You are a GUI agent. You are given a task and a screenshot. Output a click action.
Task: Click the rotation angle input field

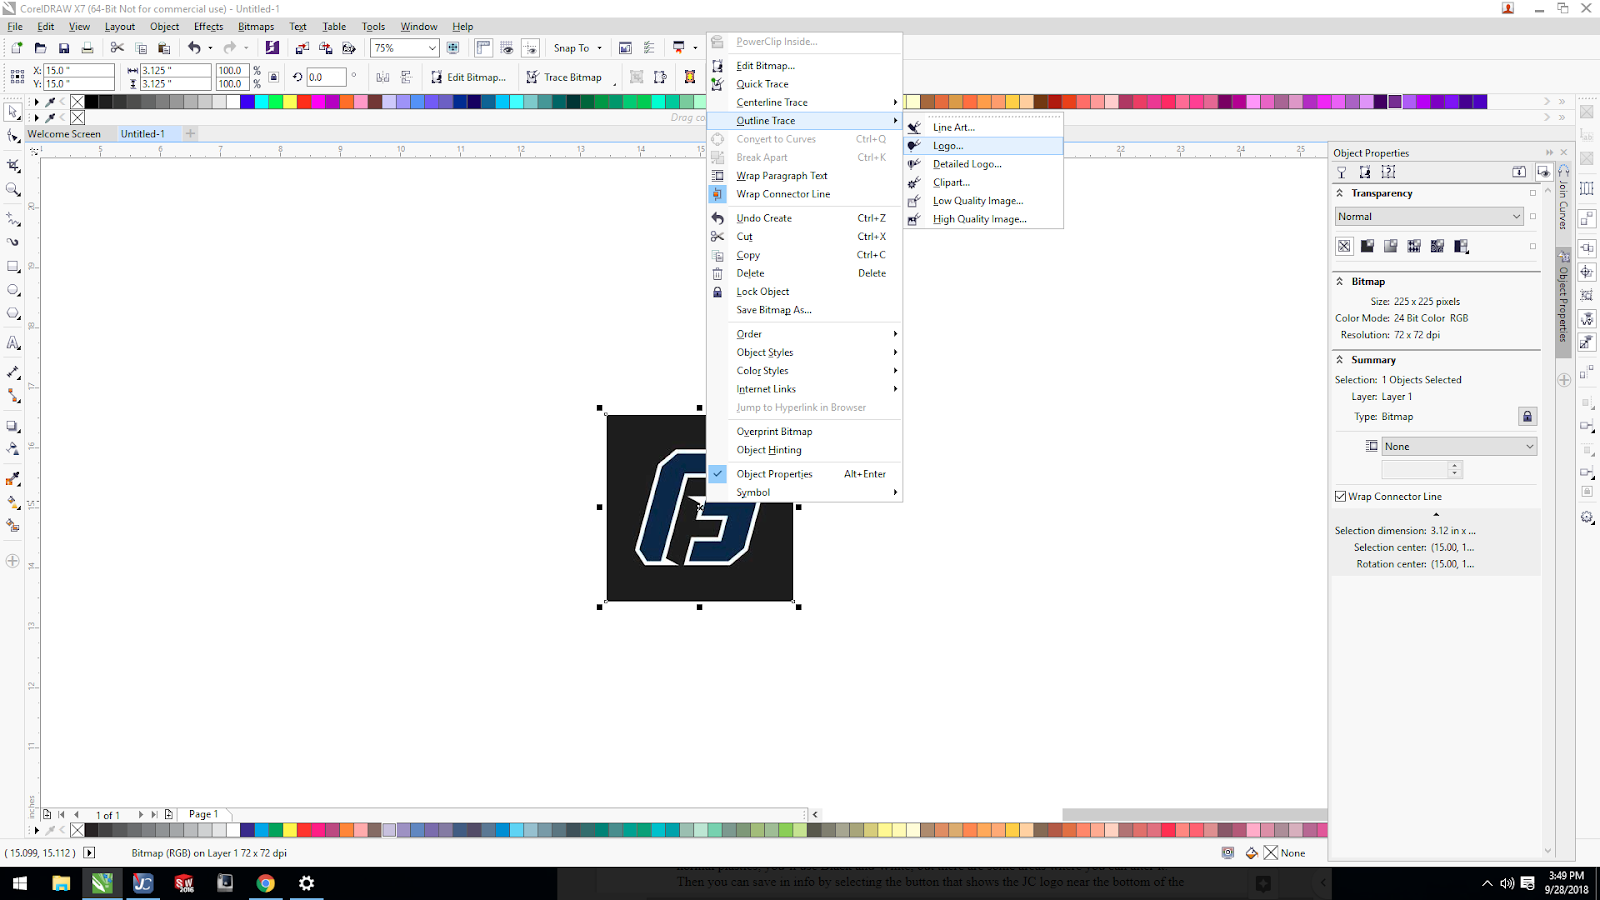pyautogui.click(x=326, y=77)
